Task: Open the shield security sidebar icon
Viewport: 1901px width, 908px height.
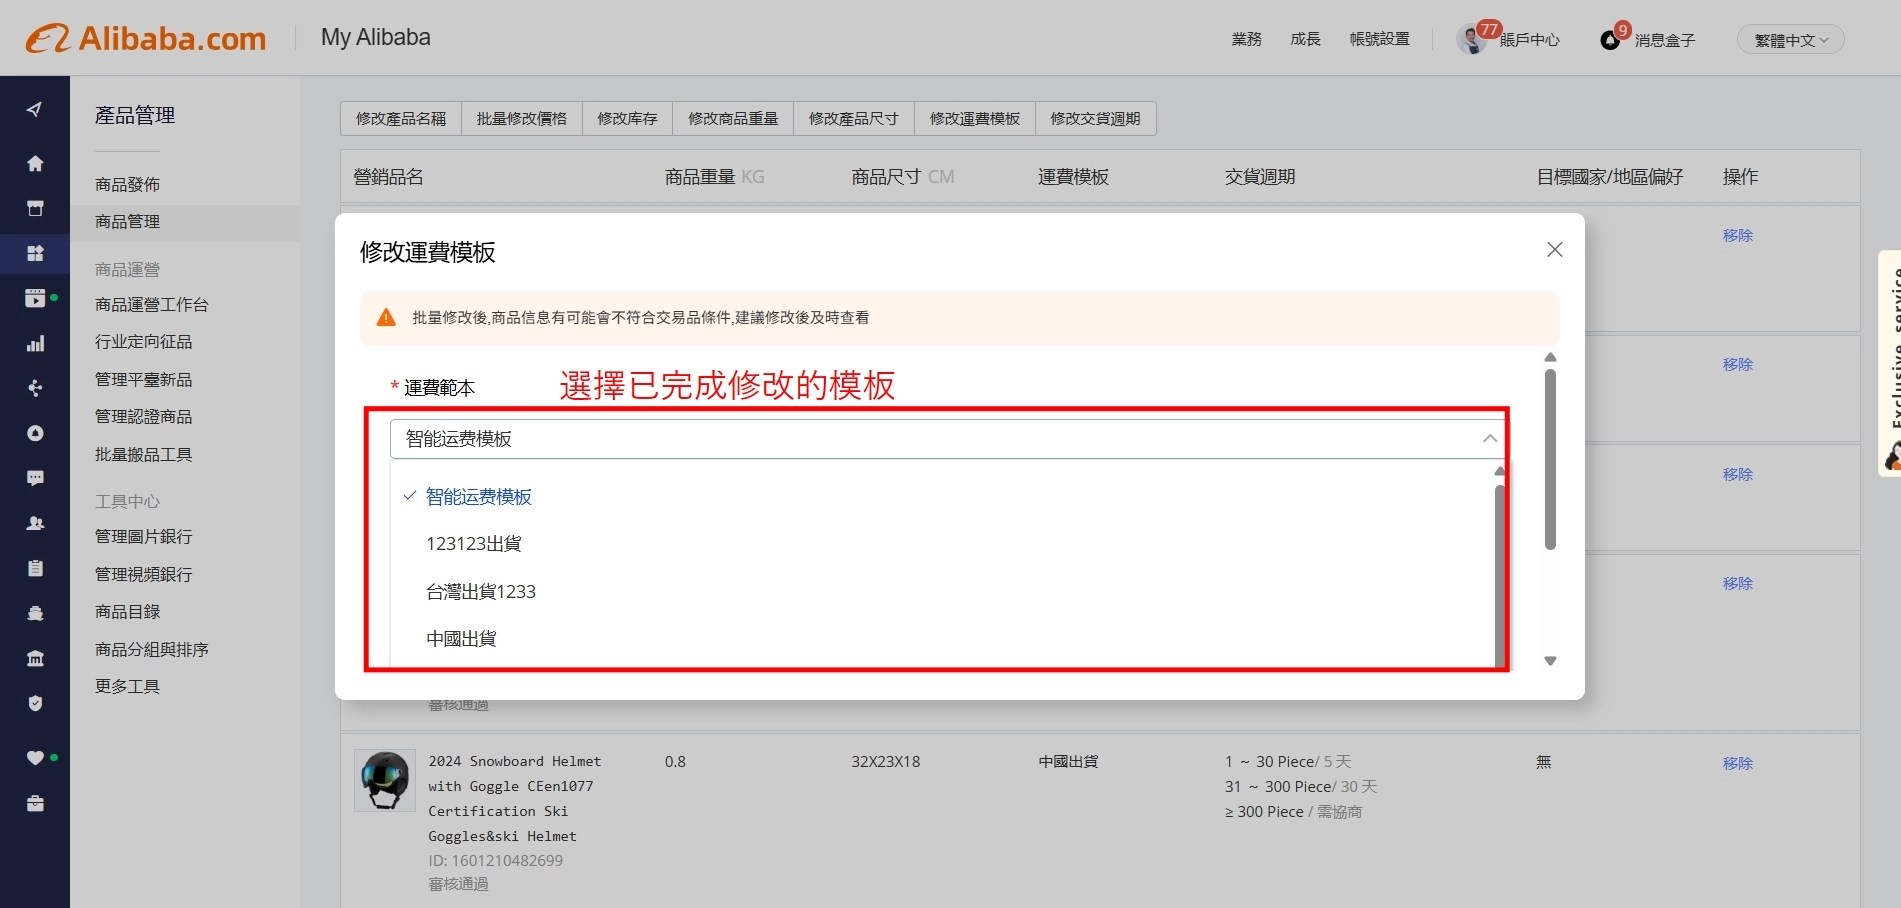Action: (x=35, y=703)
